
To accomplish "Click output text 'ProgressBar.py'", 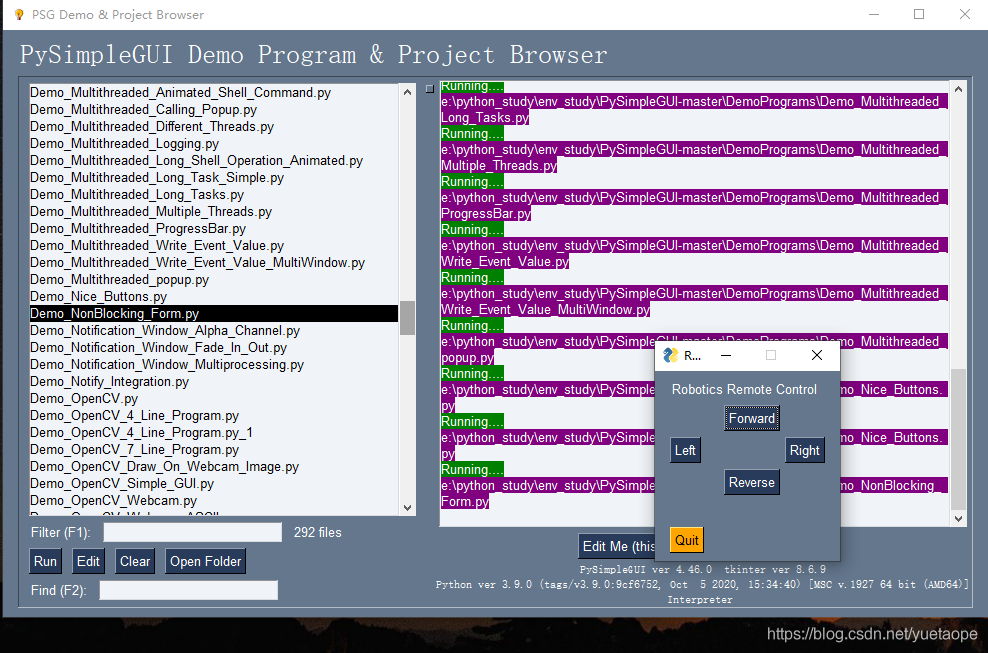I will (x=486, y=214).
